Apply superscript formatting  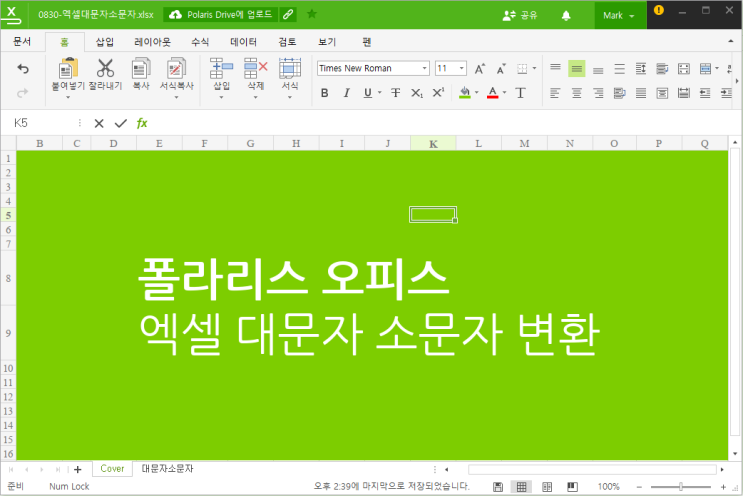tap(438, 93)
